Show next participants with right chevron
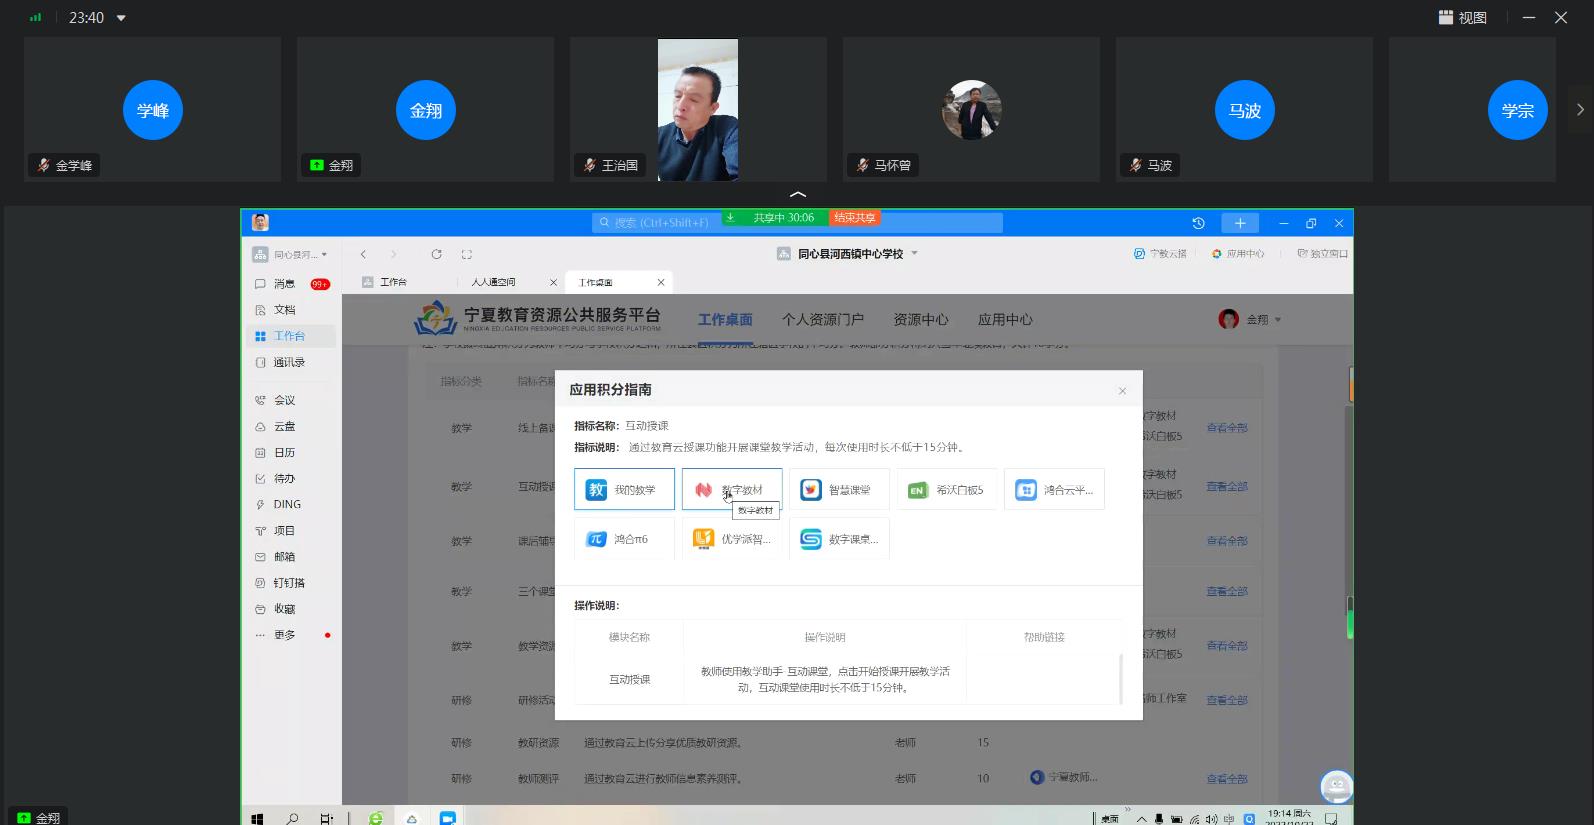Image resolution: width=1594 pixels, height=825 pixels. (1580, 110)
